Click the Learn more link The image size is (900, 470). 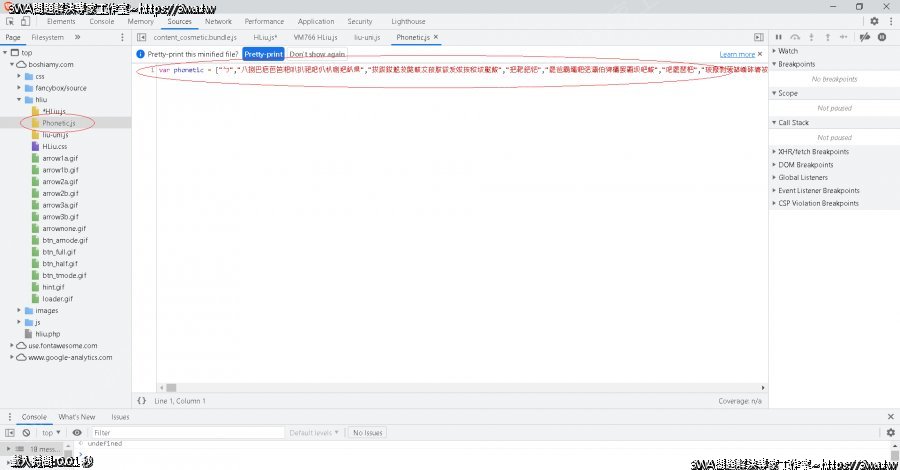[x=737, y=54]
